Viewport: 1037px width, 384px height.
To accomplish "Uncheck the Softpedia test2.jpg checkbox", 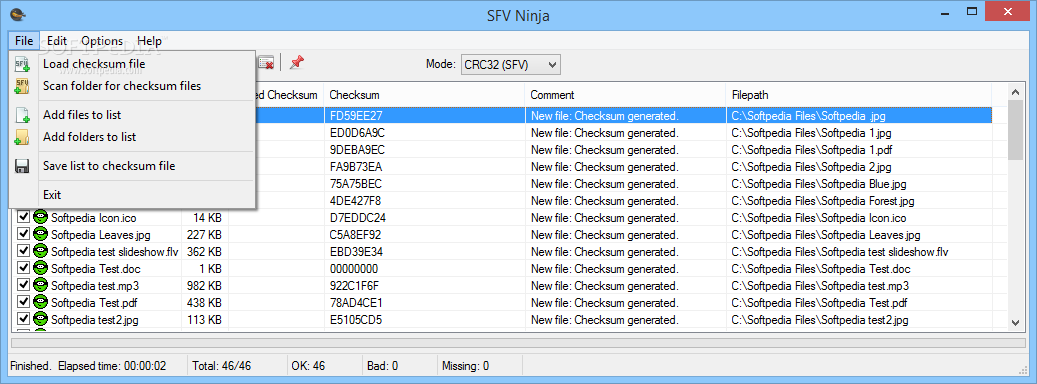I will [x=24, y=320].
